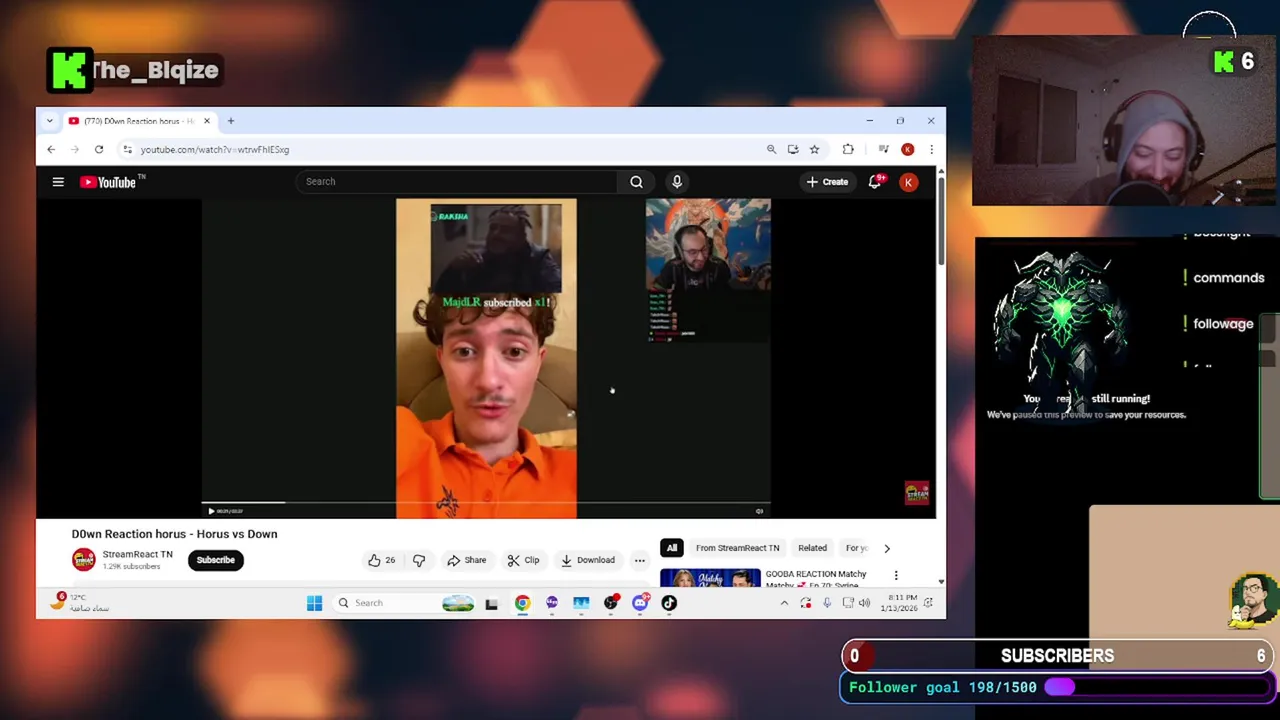The image size is (1280, 720).
Task: Click the video player settings/fullscreen icon
Action: pyautogui.click(x=759, y=511)
